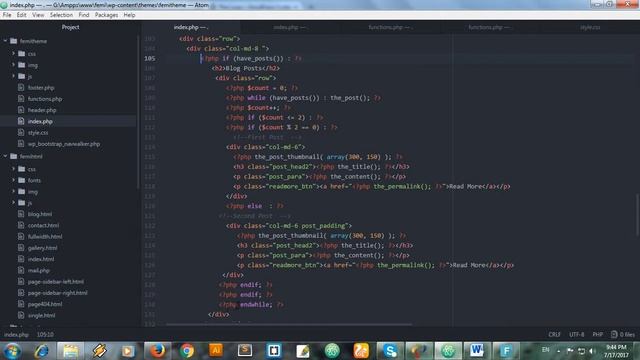The image size is (640, 360).
Task: Open Sublime Text from the taskbar
Action: (x=244, y=351)
